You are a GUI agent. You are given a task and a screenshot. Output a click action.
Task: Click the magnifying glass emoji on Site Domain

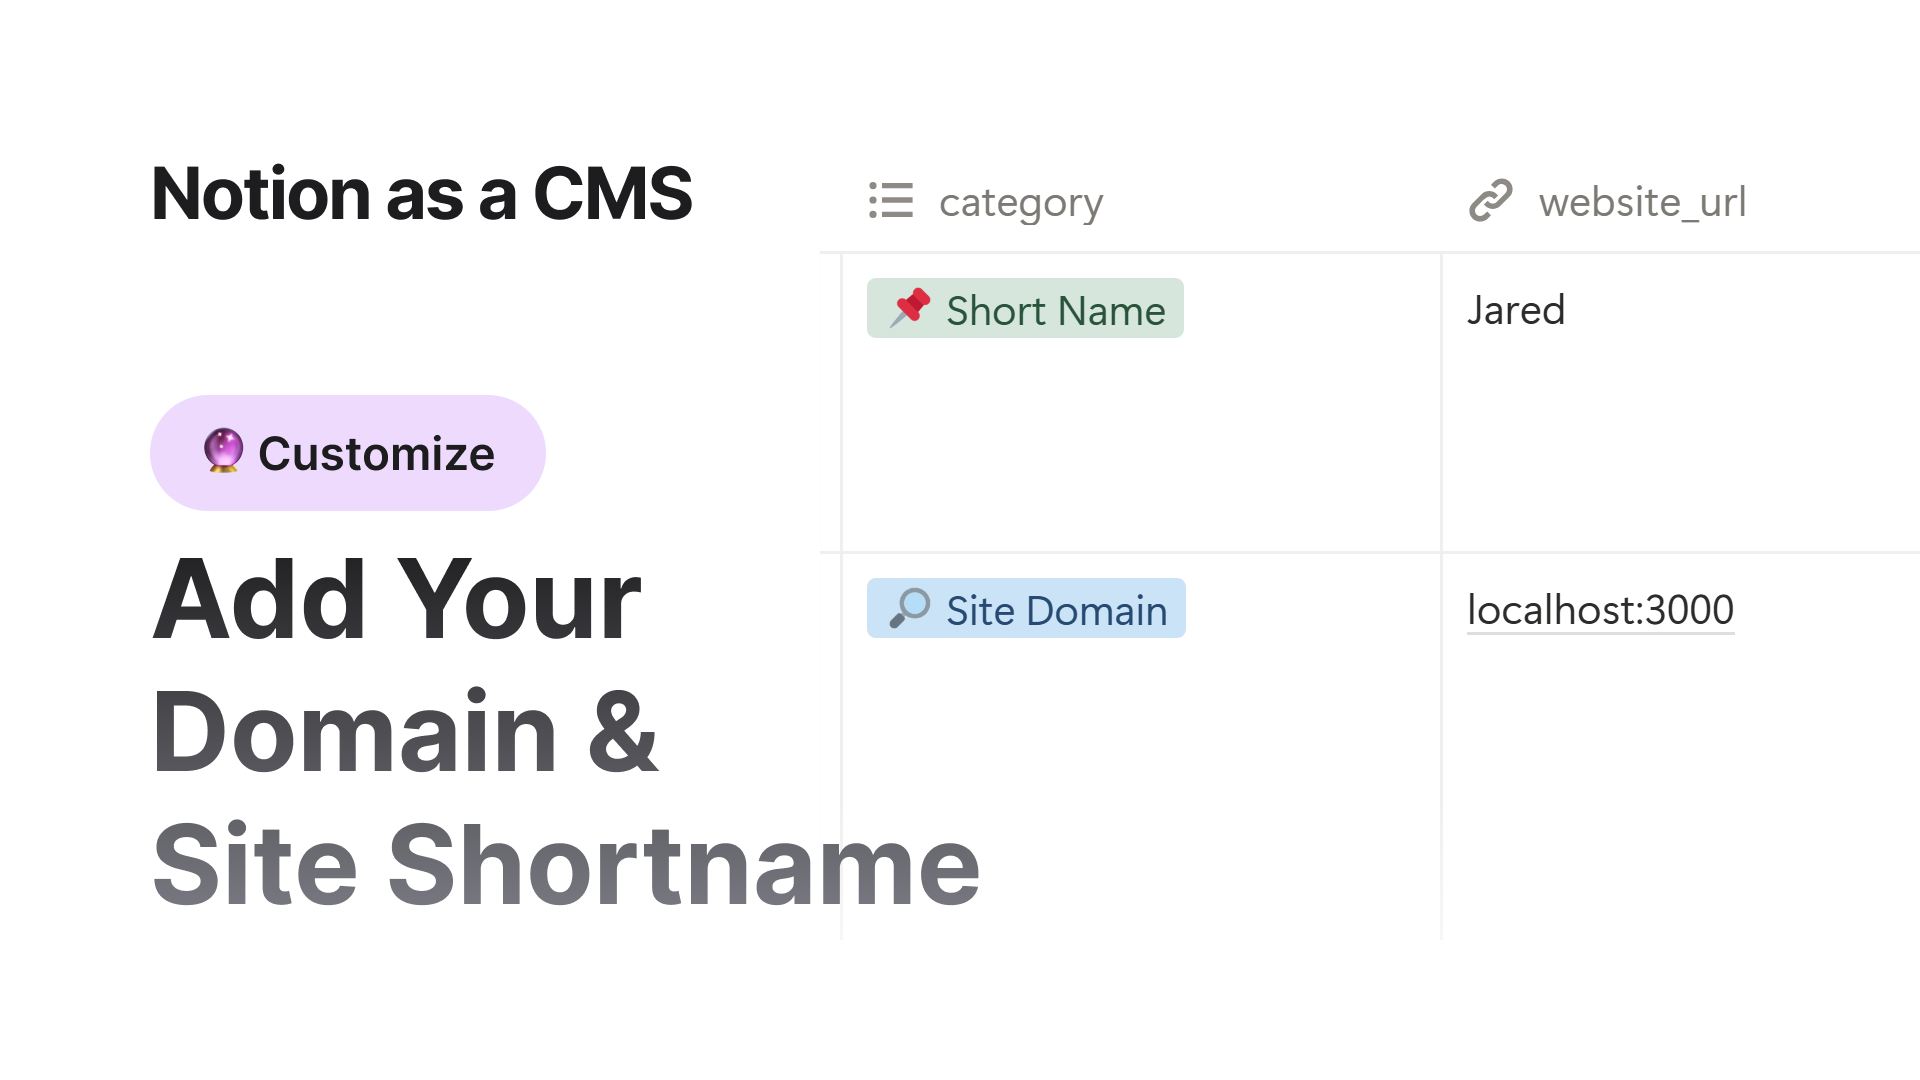[909, 608]
